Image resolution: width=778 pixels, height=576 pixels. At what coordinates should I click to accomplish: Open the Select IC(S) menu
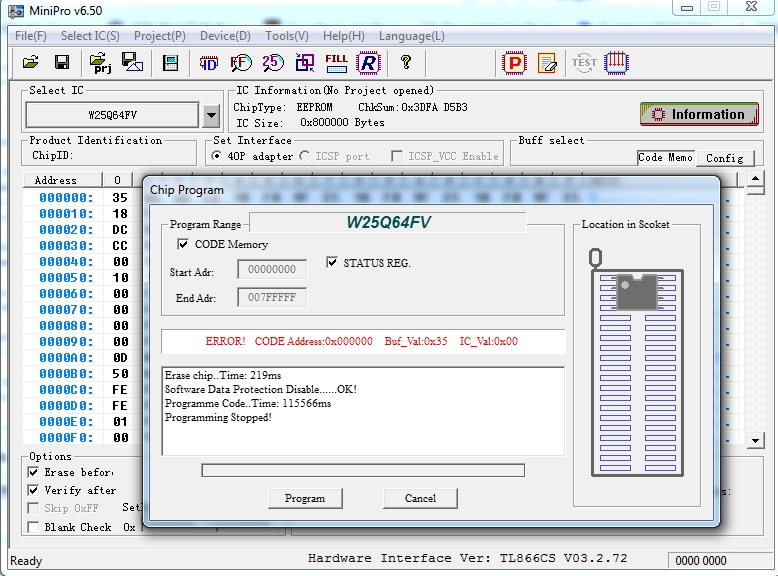pos(90,36)
